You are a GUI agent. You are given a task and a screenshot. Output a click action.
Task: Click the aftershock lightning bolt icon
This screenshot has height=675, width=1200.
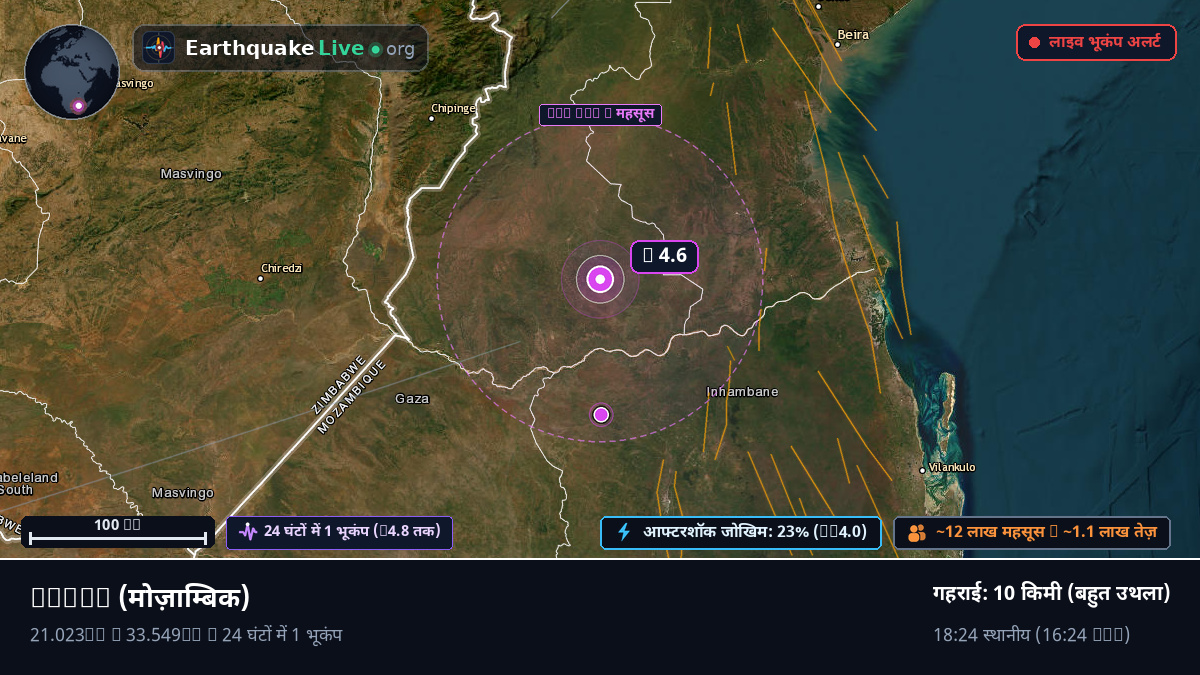pos(624,532)
